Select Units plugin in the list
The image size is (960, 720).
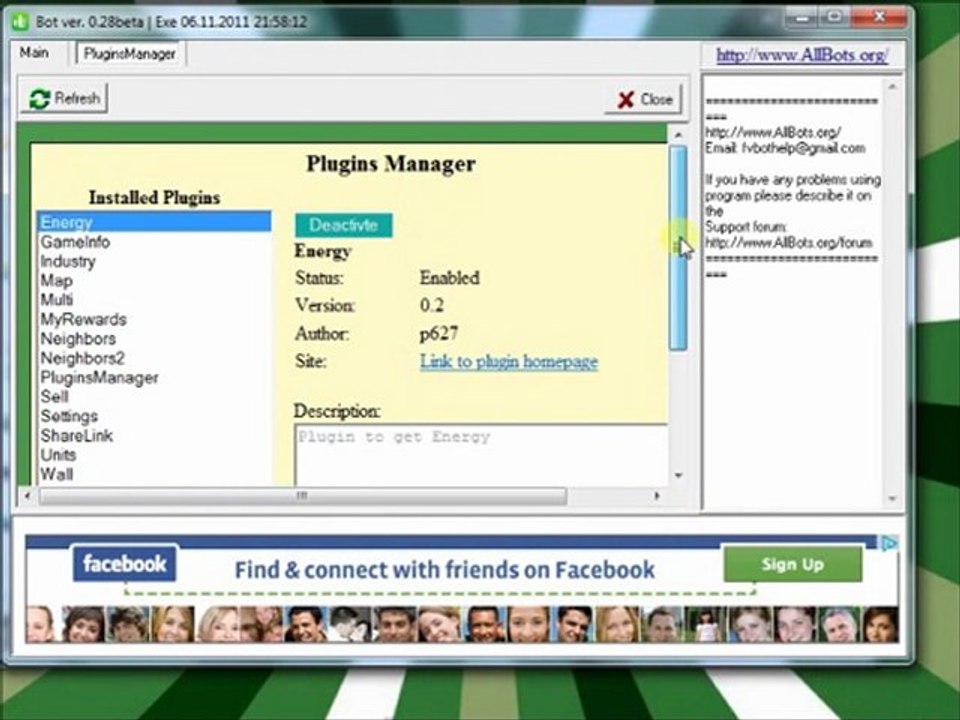click(x=154, y=455)
